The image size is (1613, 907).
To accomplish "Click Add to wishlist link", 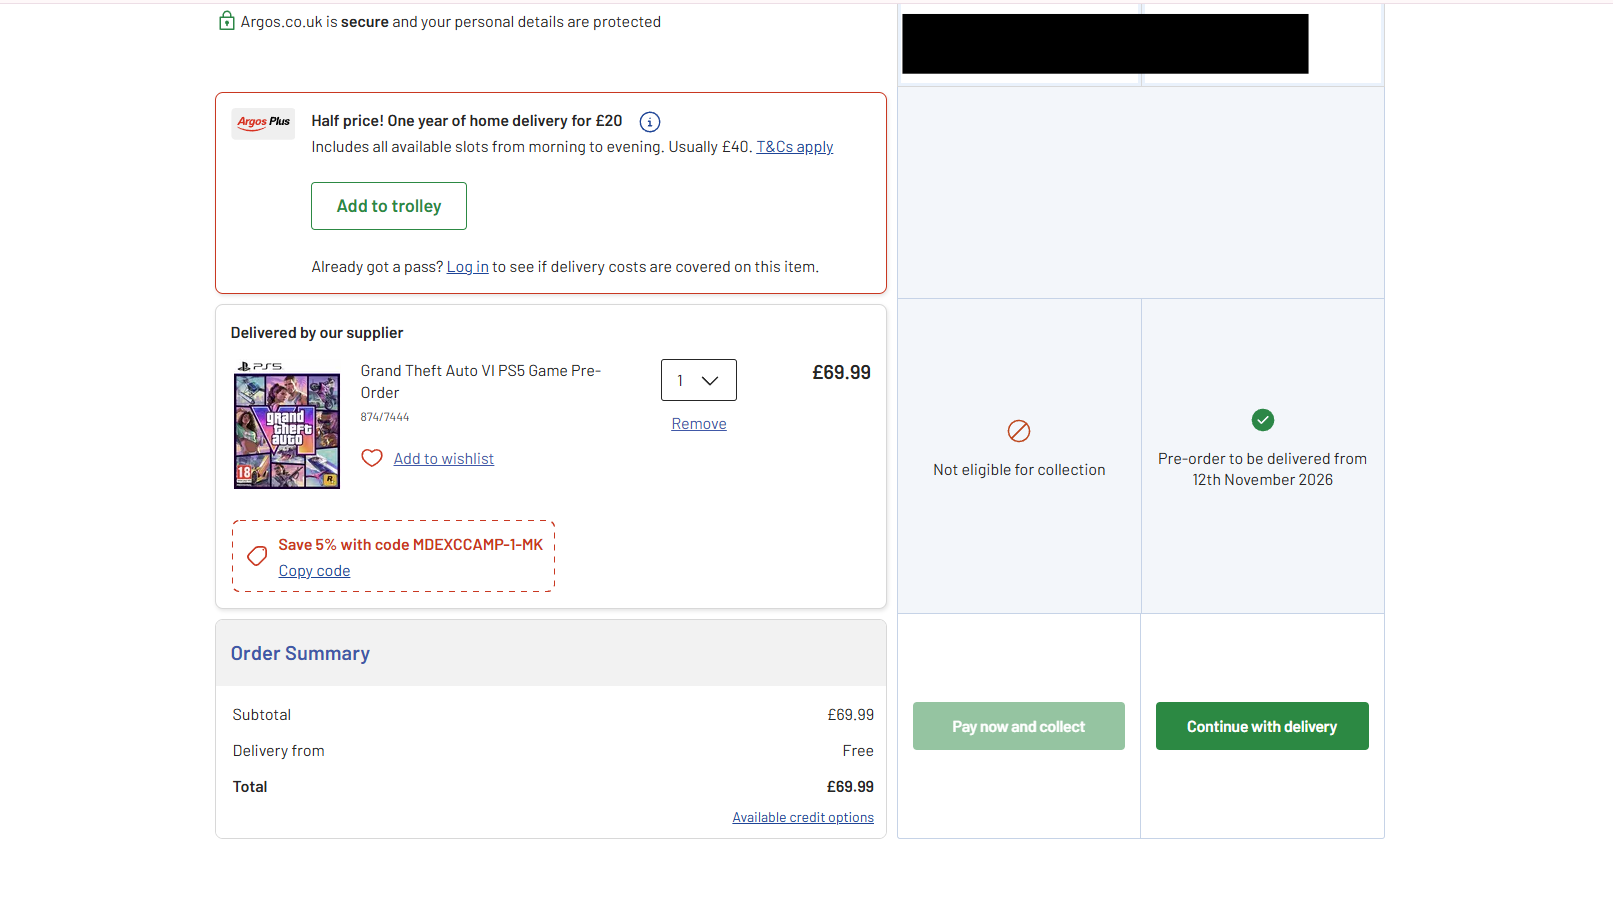I will tap(444, 459).
